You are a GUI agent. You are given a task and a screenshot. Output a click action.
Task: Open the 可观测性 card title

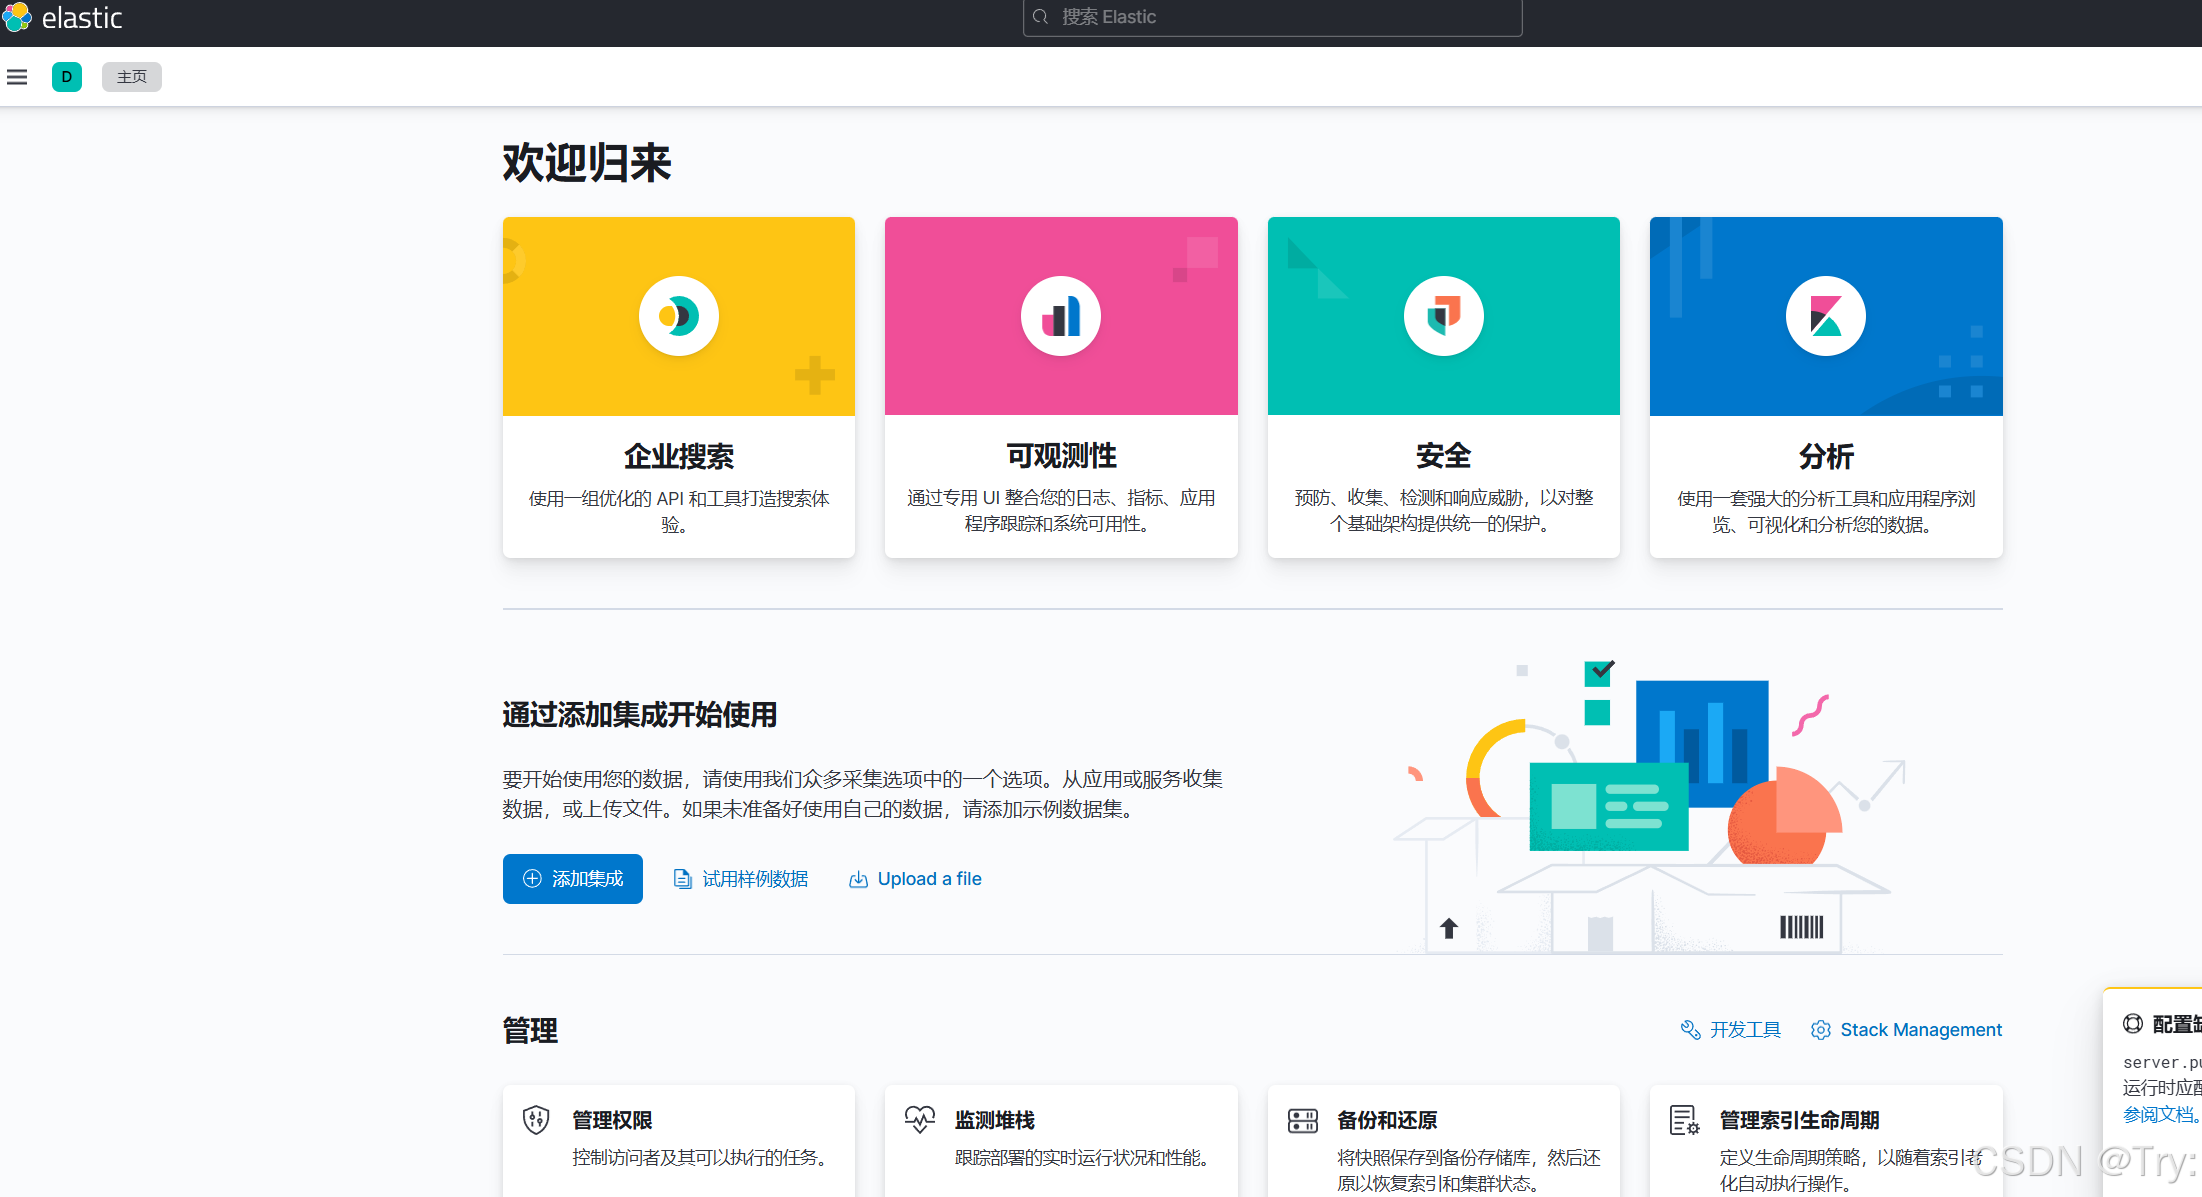tap(1061, 456)
